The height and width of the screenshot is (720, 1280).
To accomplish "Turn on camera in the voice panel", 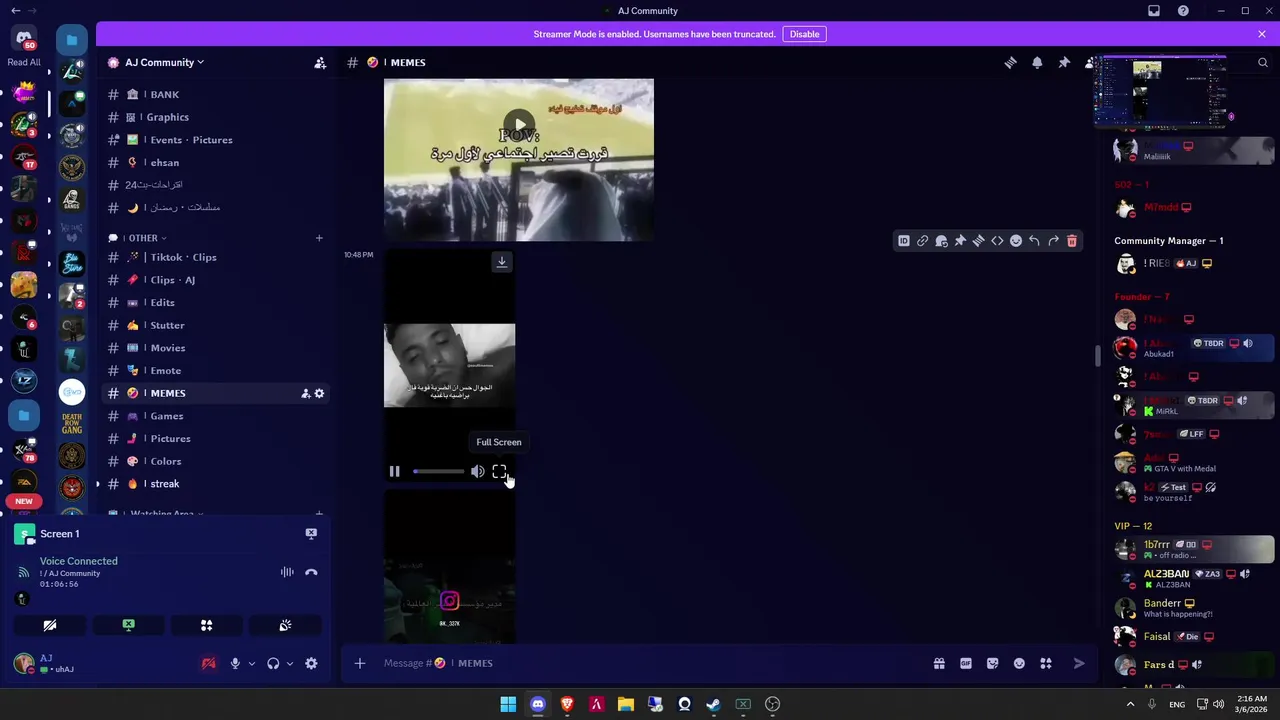I will tap(50, 625).
